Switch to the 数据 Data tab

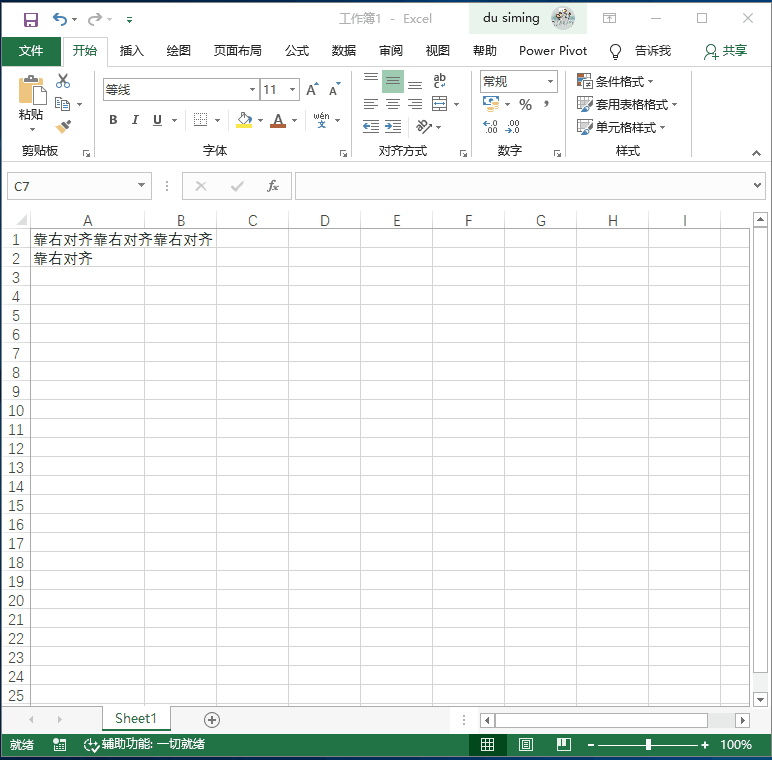pyautogui.click(x=344, y=51)
